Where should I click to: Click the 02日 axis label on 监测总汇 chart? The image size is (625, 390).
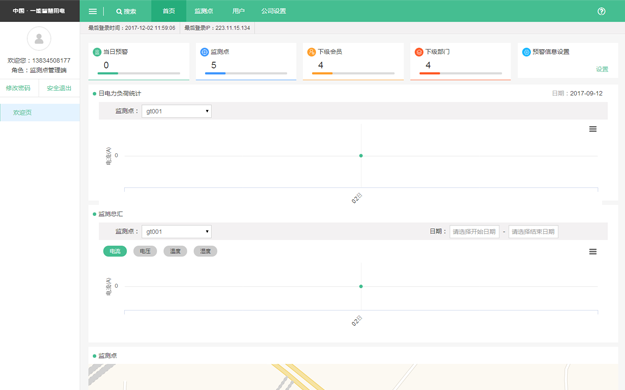[x=357, y=321]
